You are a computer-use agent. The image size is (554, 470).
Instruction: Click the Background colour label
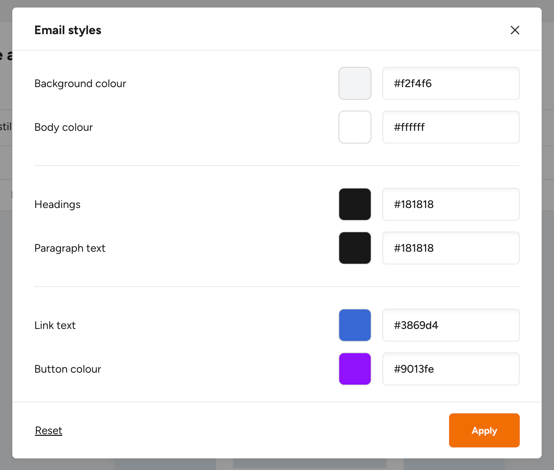point(80,84)
